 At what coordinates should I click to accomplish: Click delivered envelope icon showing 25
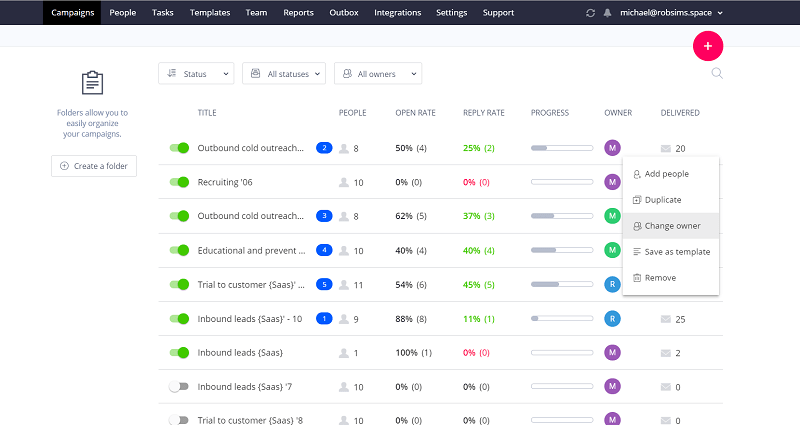(665, 319)
